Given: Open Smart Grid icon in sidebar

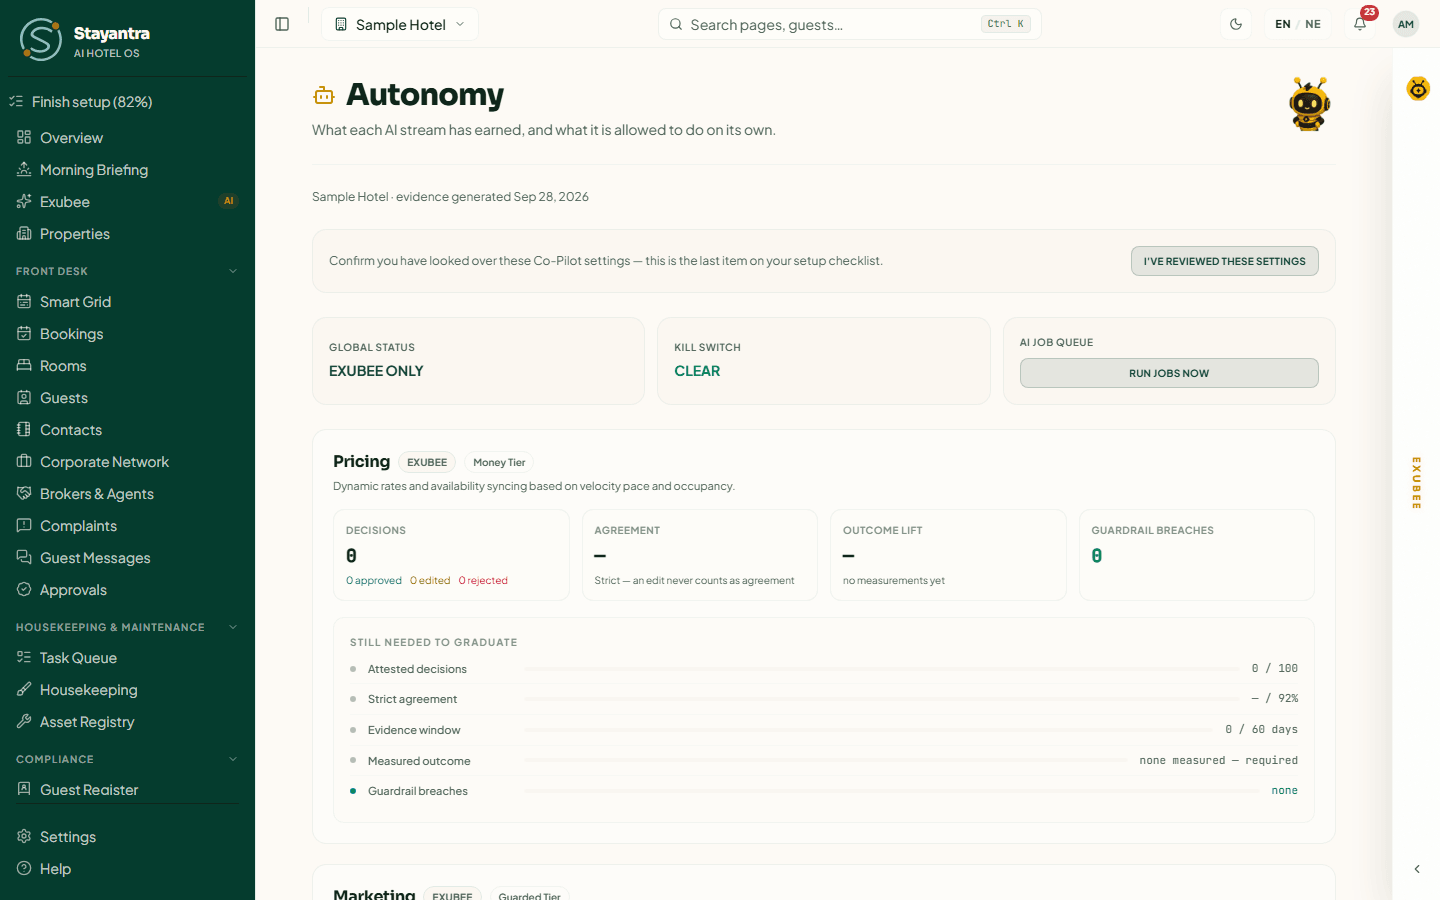Looking at the screenshot, I should (24, 301).
